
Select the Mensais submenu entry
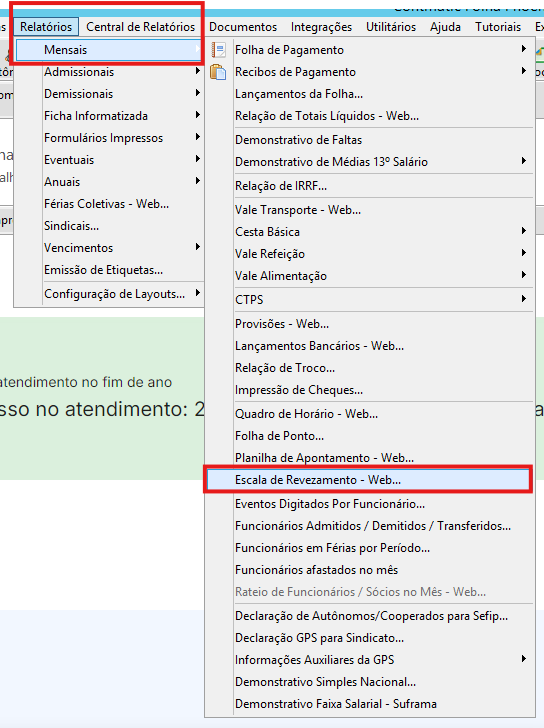coord(109,50)
